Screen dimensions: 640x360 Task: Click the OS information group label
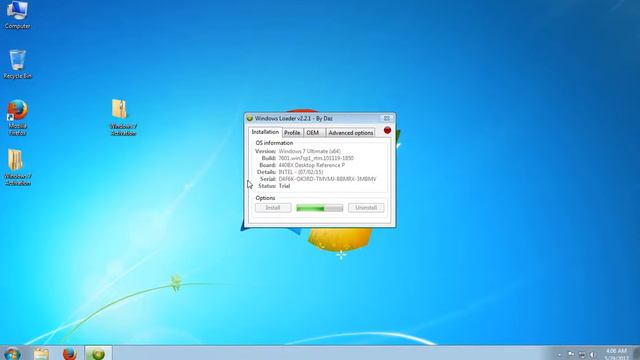pos(274,143)
